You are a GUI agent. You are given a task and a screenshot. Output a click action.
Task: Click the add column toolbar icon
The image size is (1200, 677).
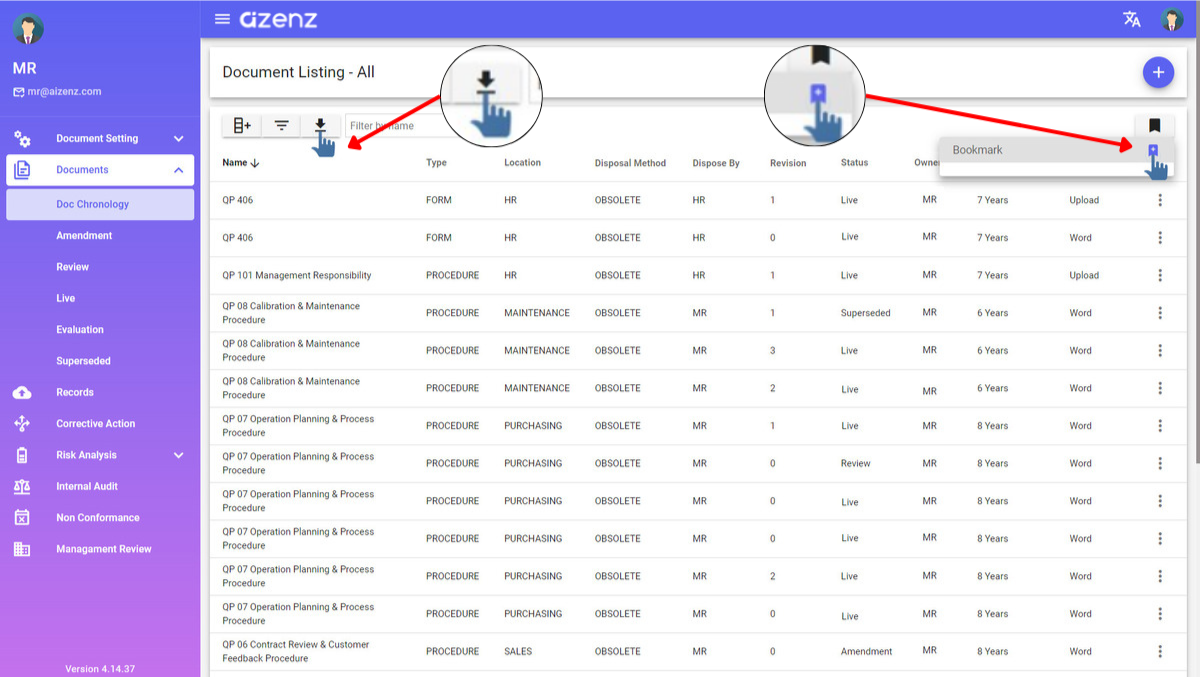pyautogui.click(x=242, y=125)
